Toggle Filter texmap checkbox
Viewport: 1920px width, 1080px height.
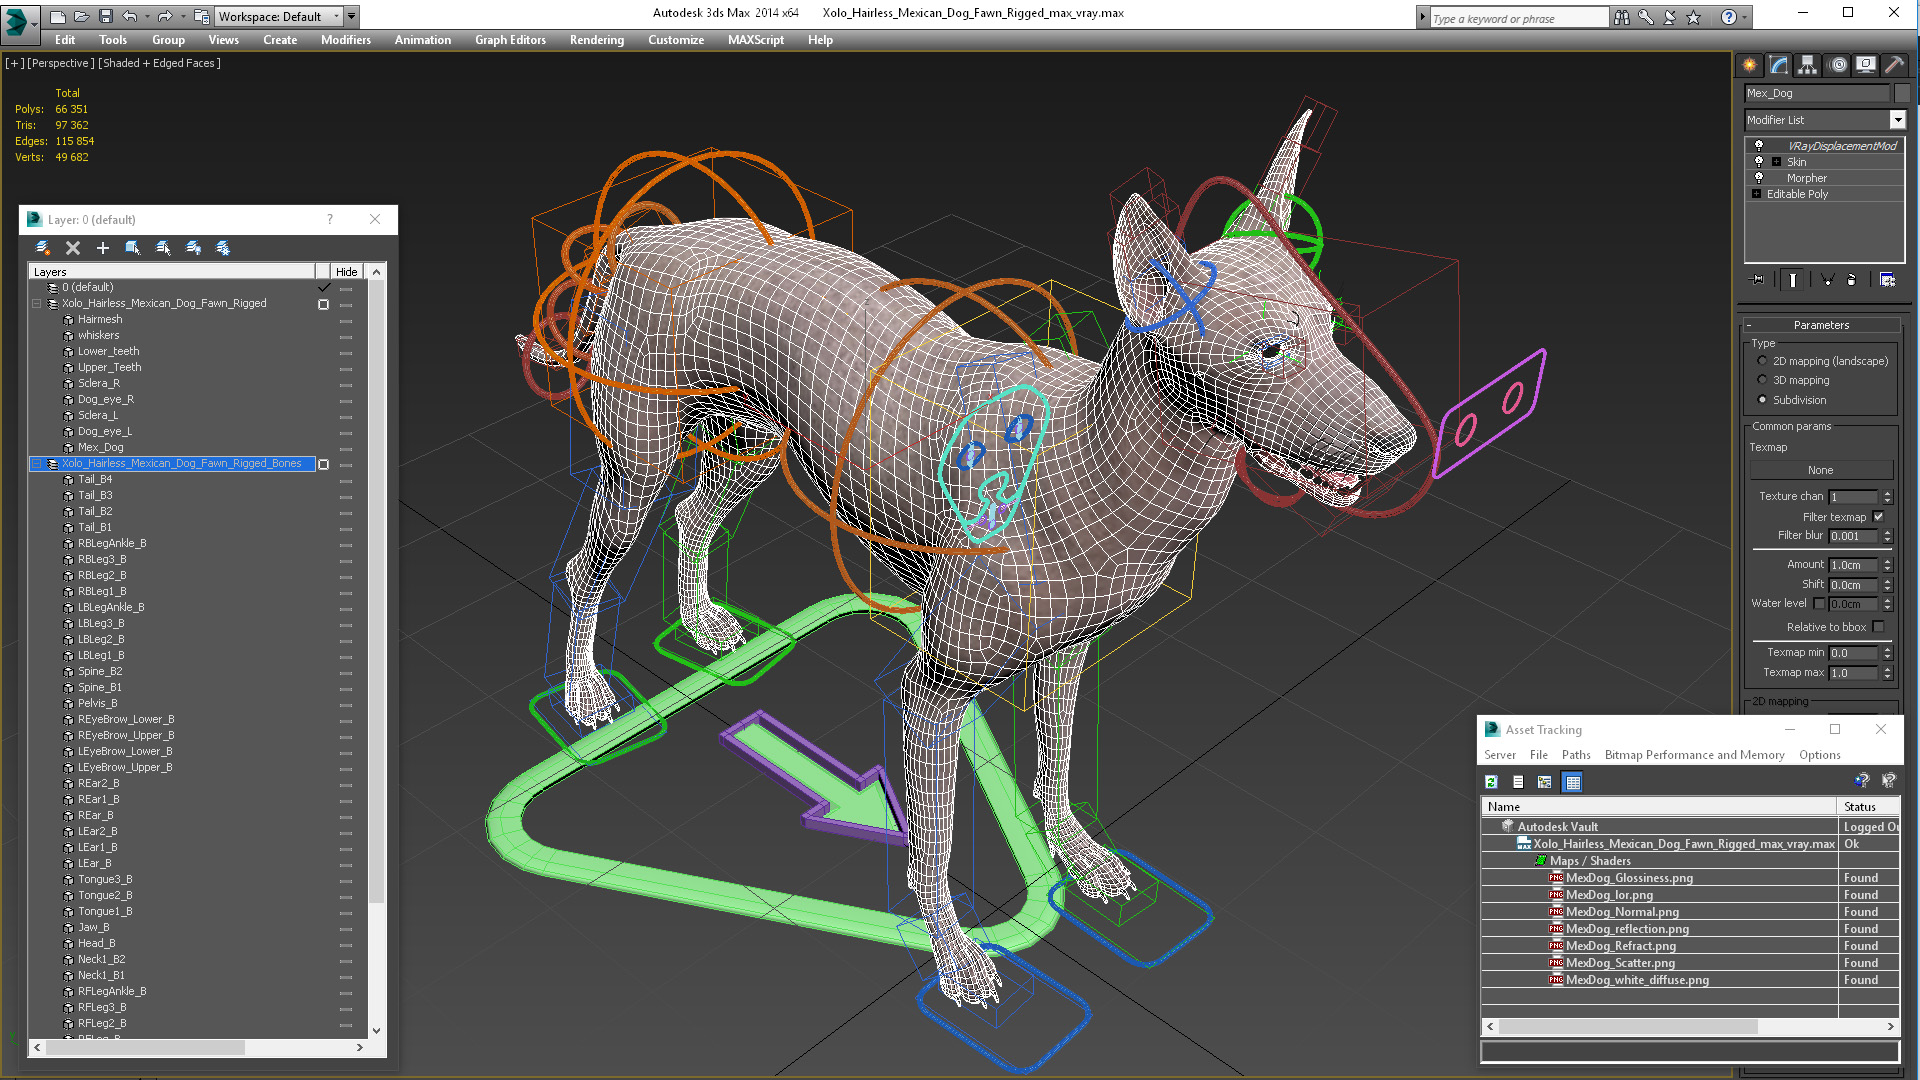pyautogui.click(x=1878, y=517)
